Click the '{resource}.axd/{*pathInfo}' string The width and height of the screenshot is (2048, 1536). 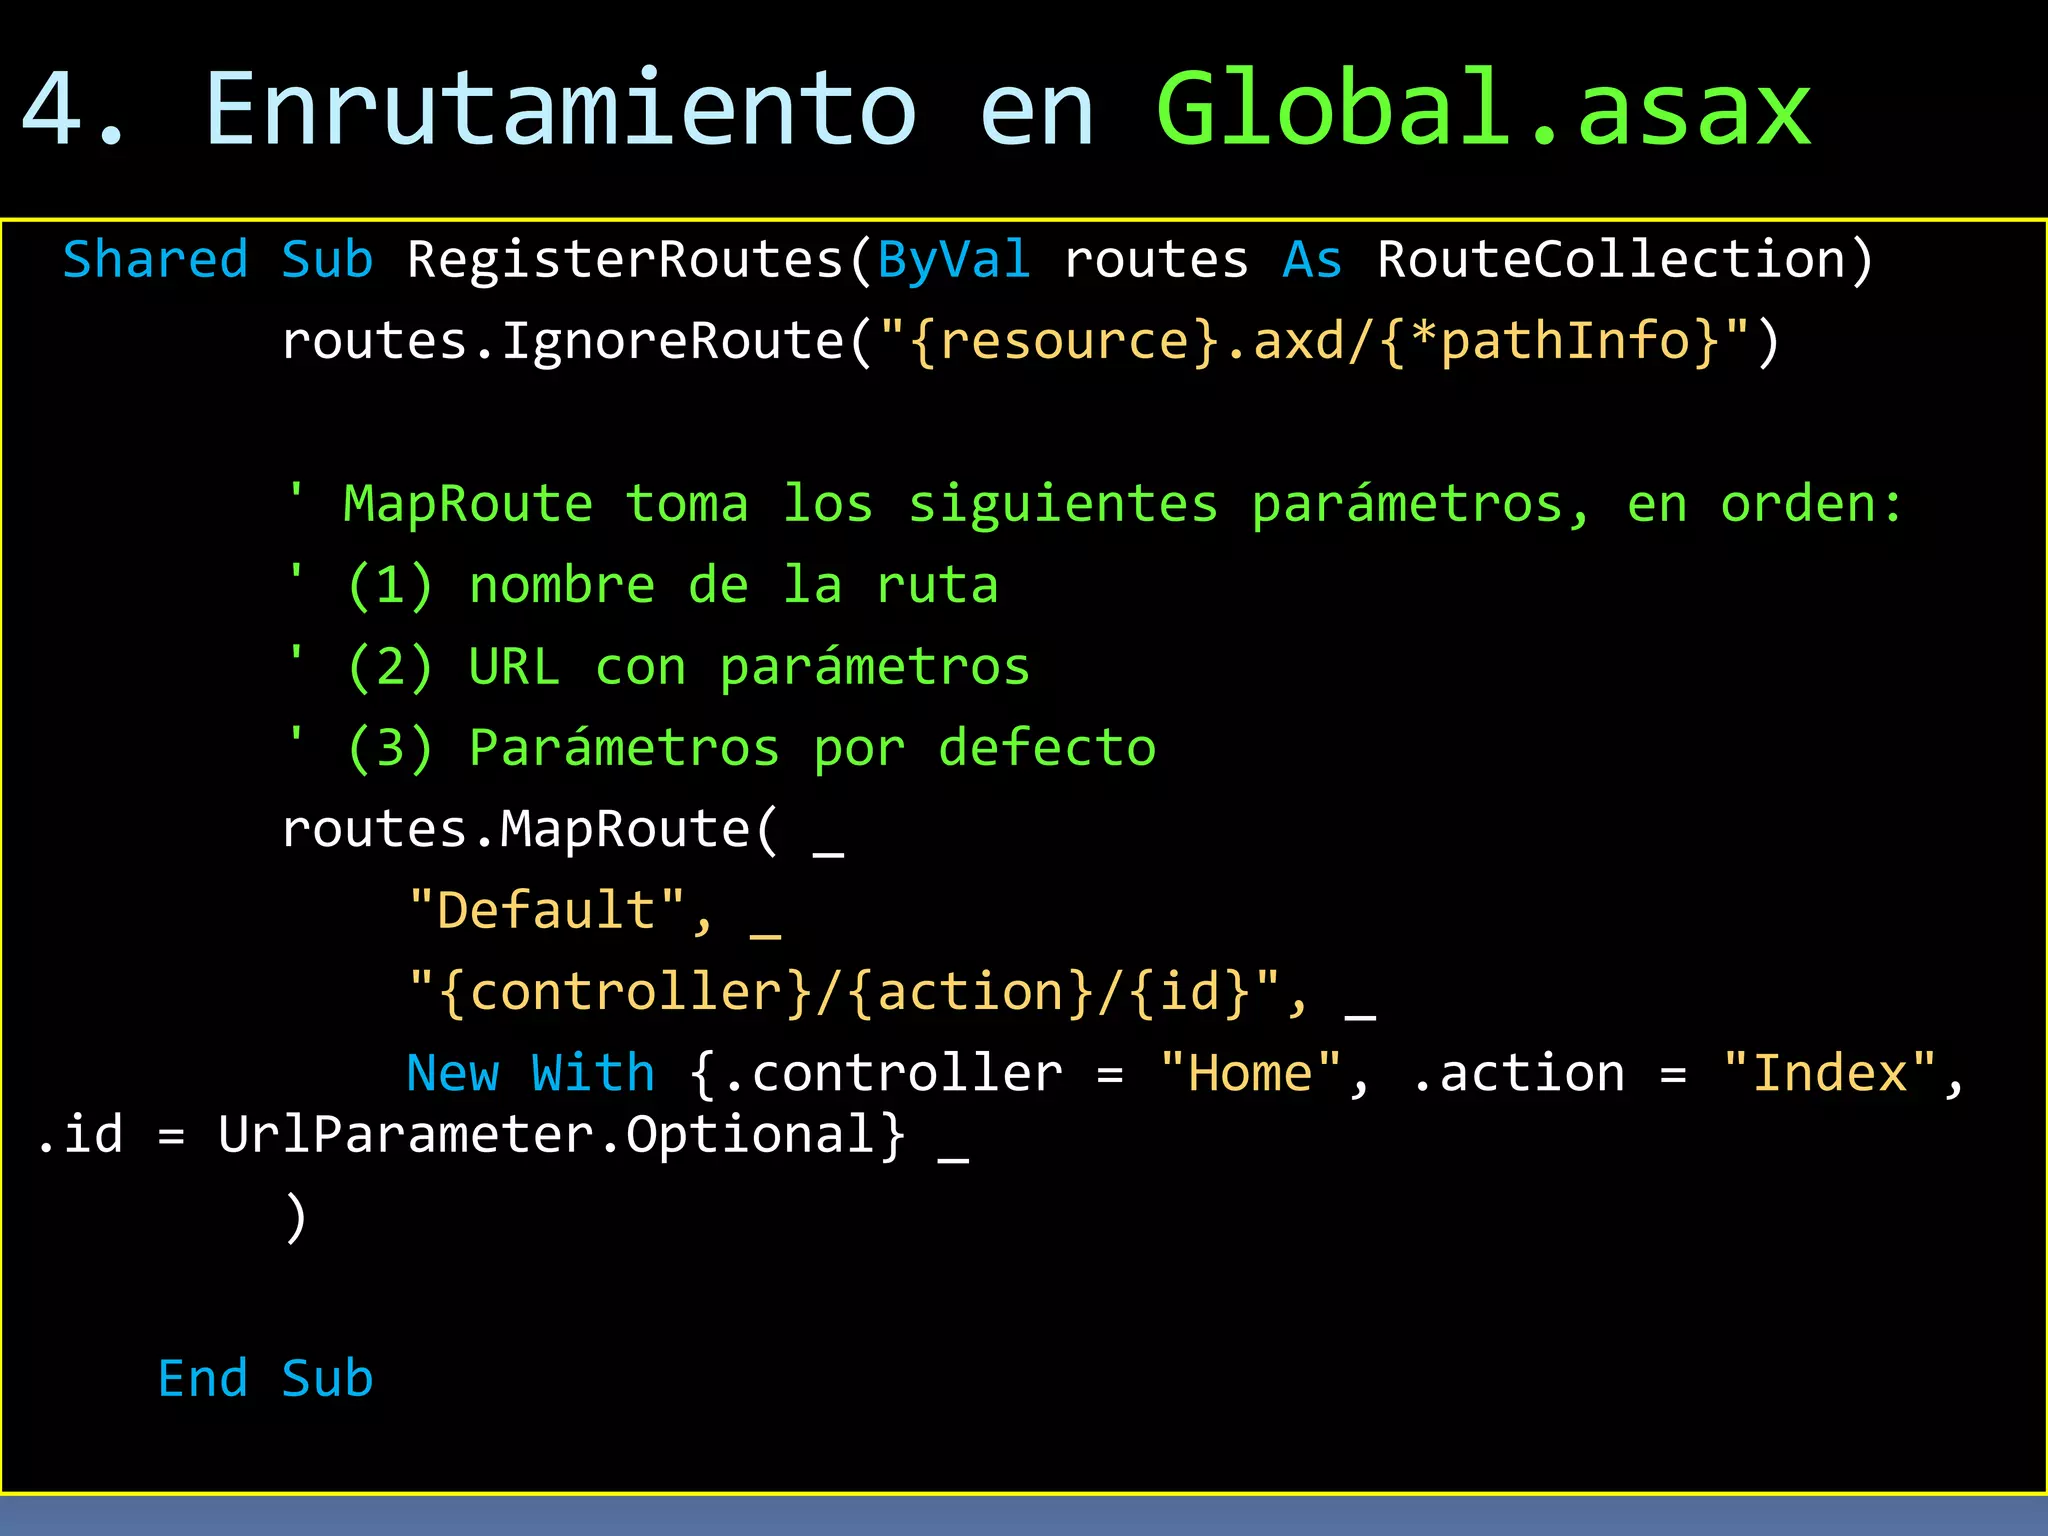[1314, 341]
